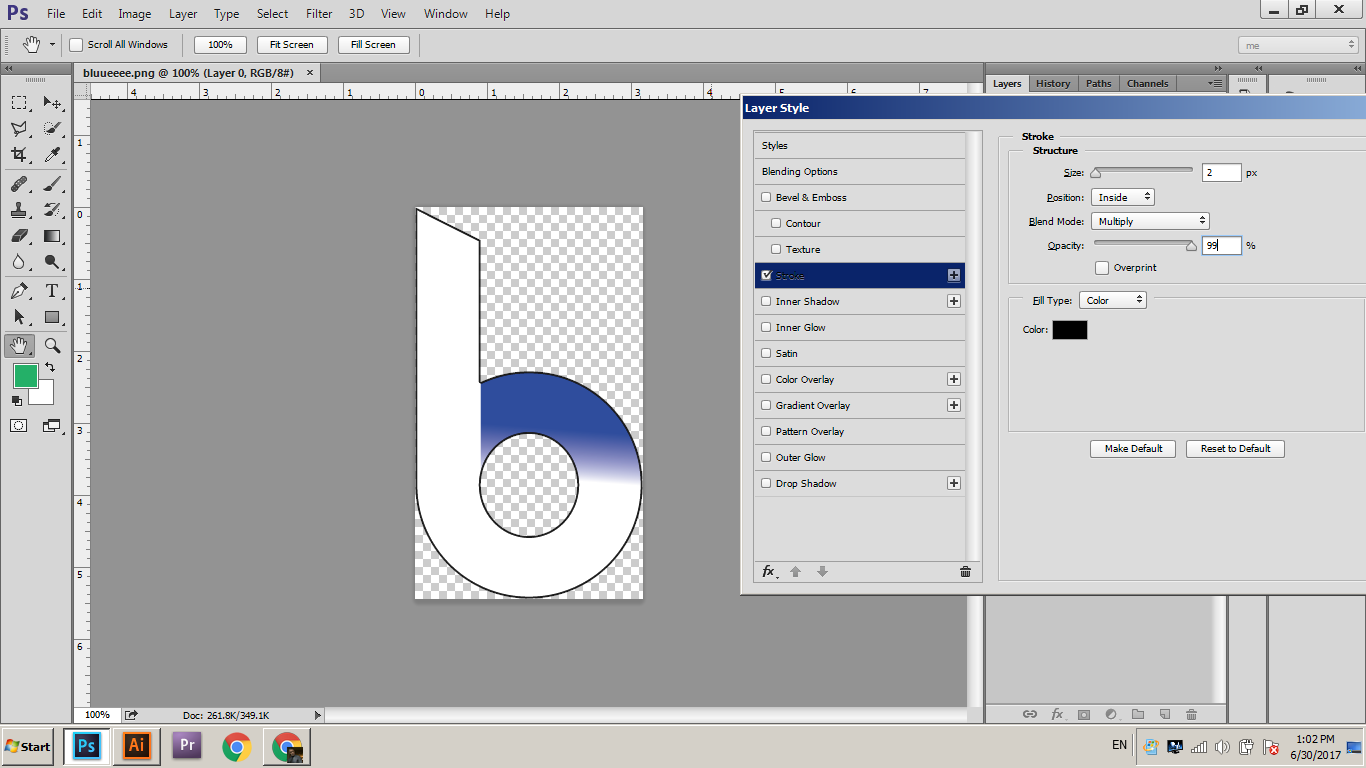
Task: Select the Pen tool
Action: (x=19, y=291)
